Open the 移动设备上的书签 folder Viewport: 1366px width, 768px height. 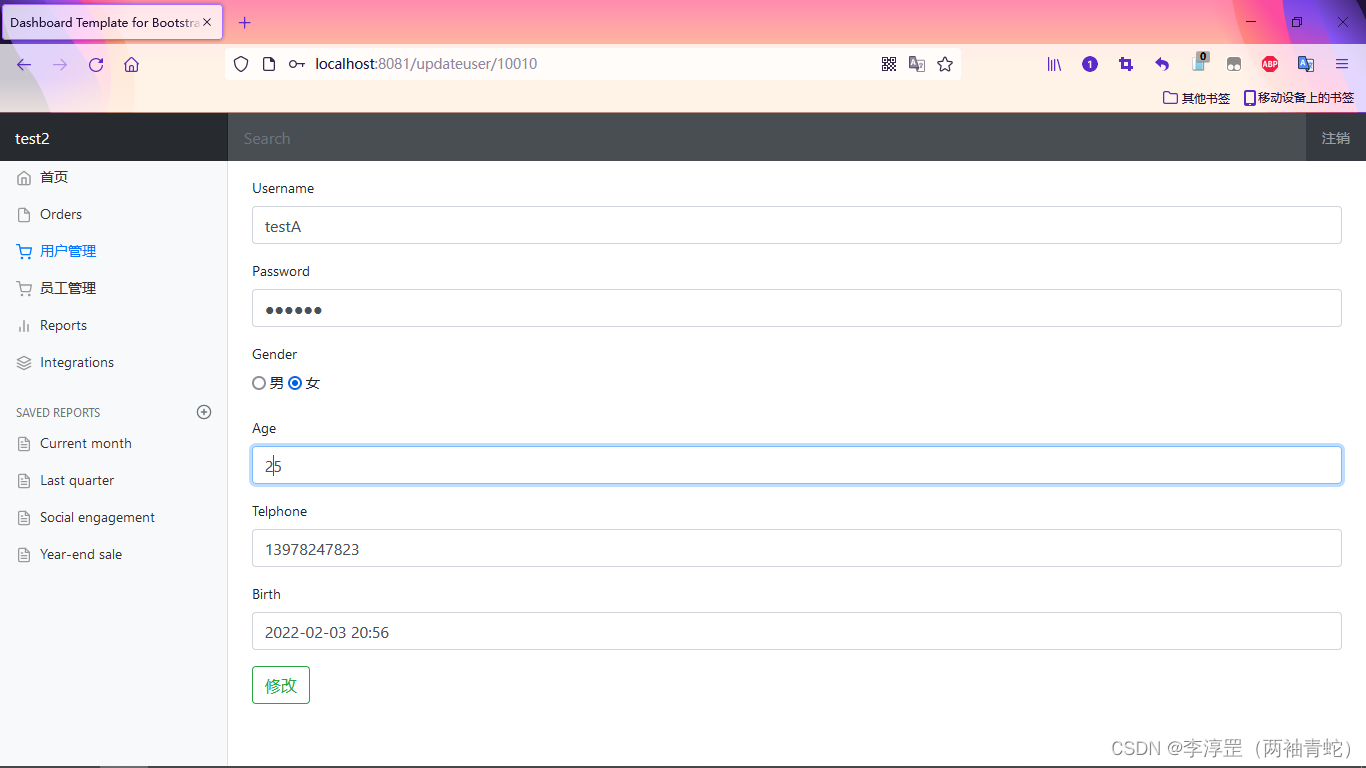(x=1299, y=98)
